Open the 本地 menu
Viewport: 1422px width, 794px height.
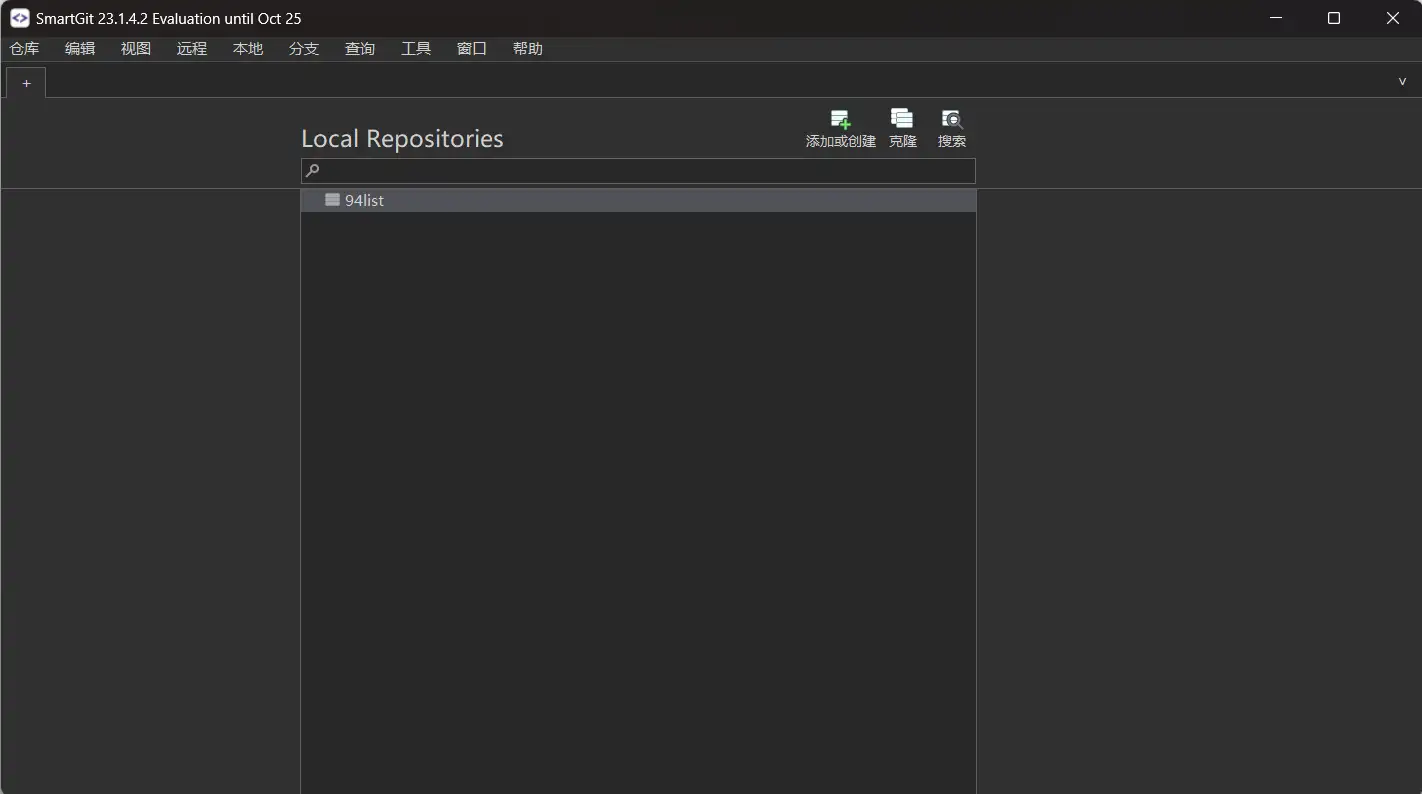pyautogui.click(x=248, y=49)
